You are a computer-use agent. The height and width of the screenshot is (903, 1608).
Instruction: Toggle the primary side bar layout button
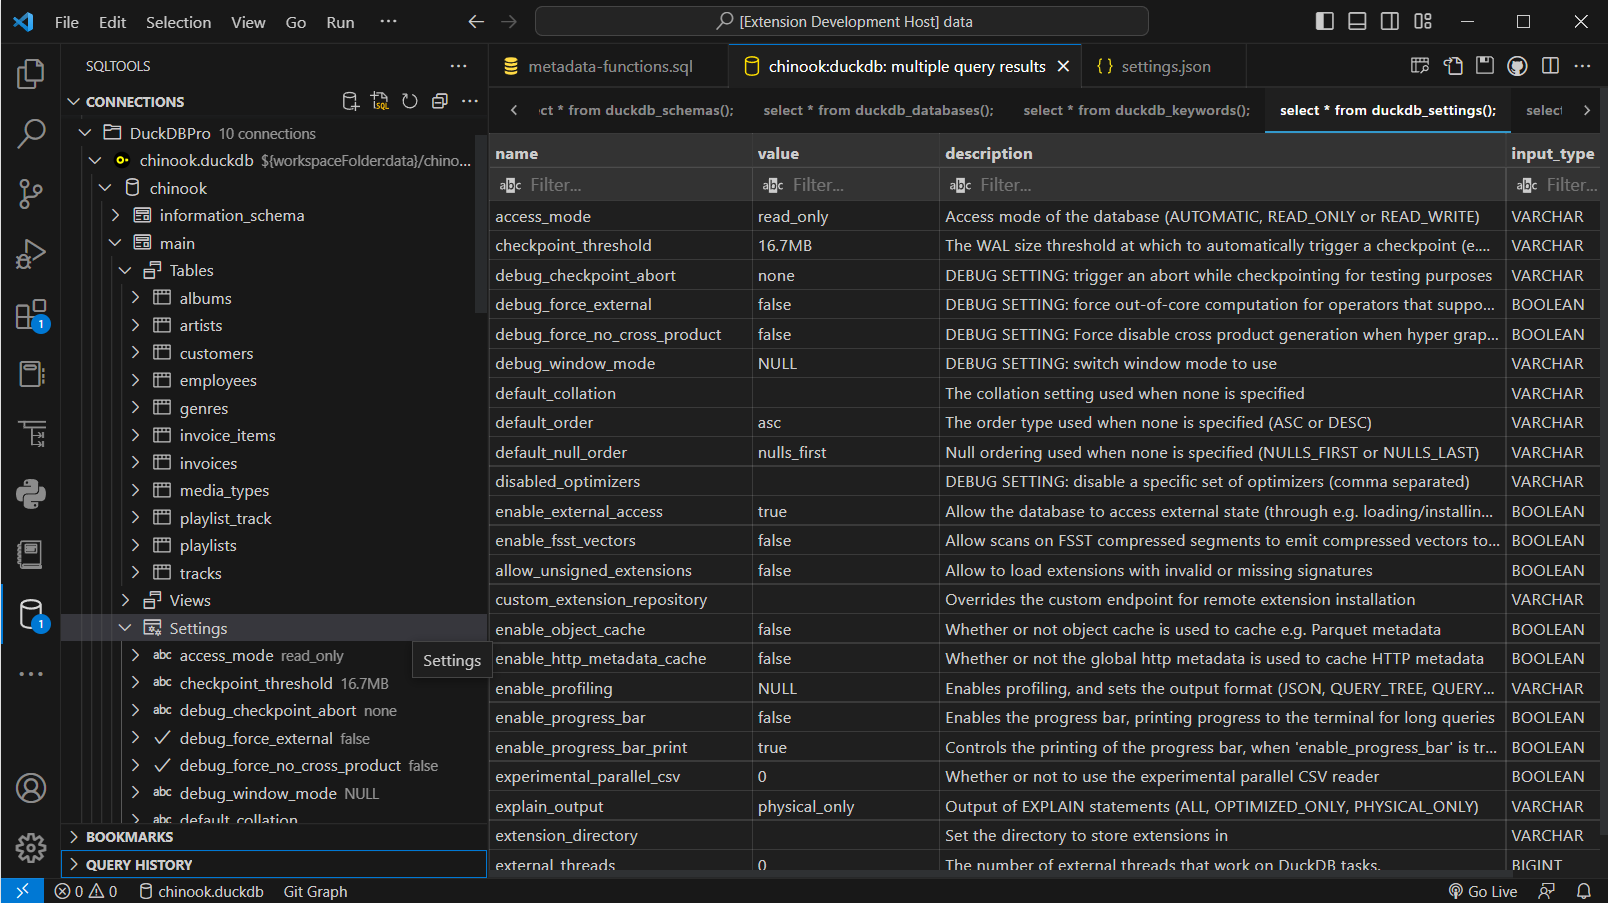tap(1324, 21)
